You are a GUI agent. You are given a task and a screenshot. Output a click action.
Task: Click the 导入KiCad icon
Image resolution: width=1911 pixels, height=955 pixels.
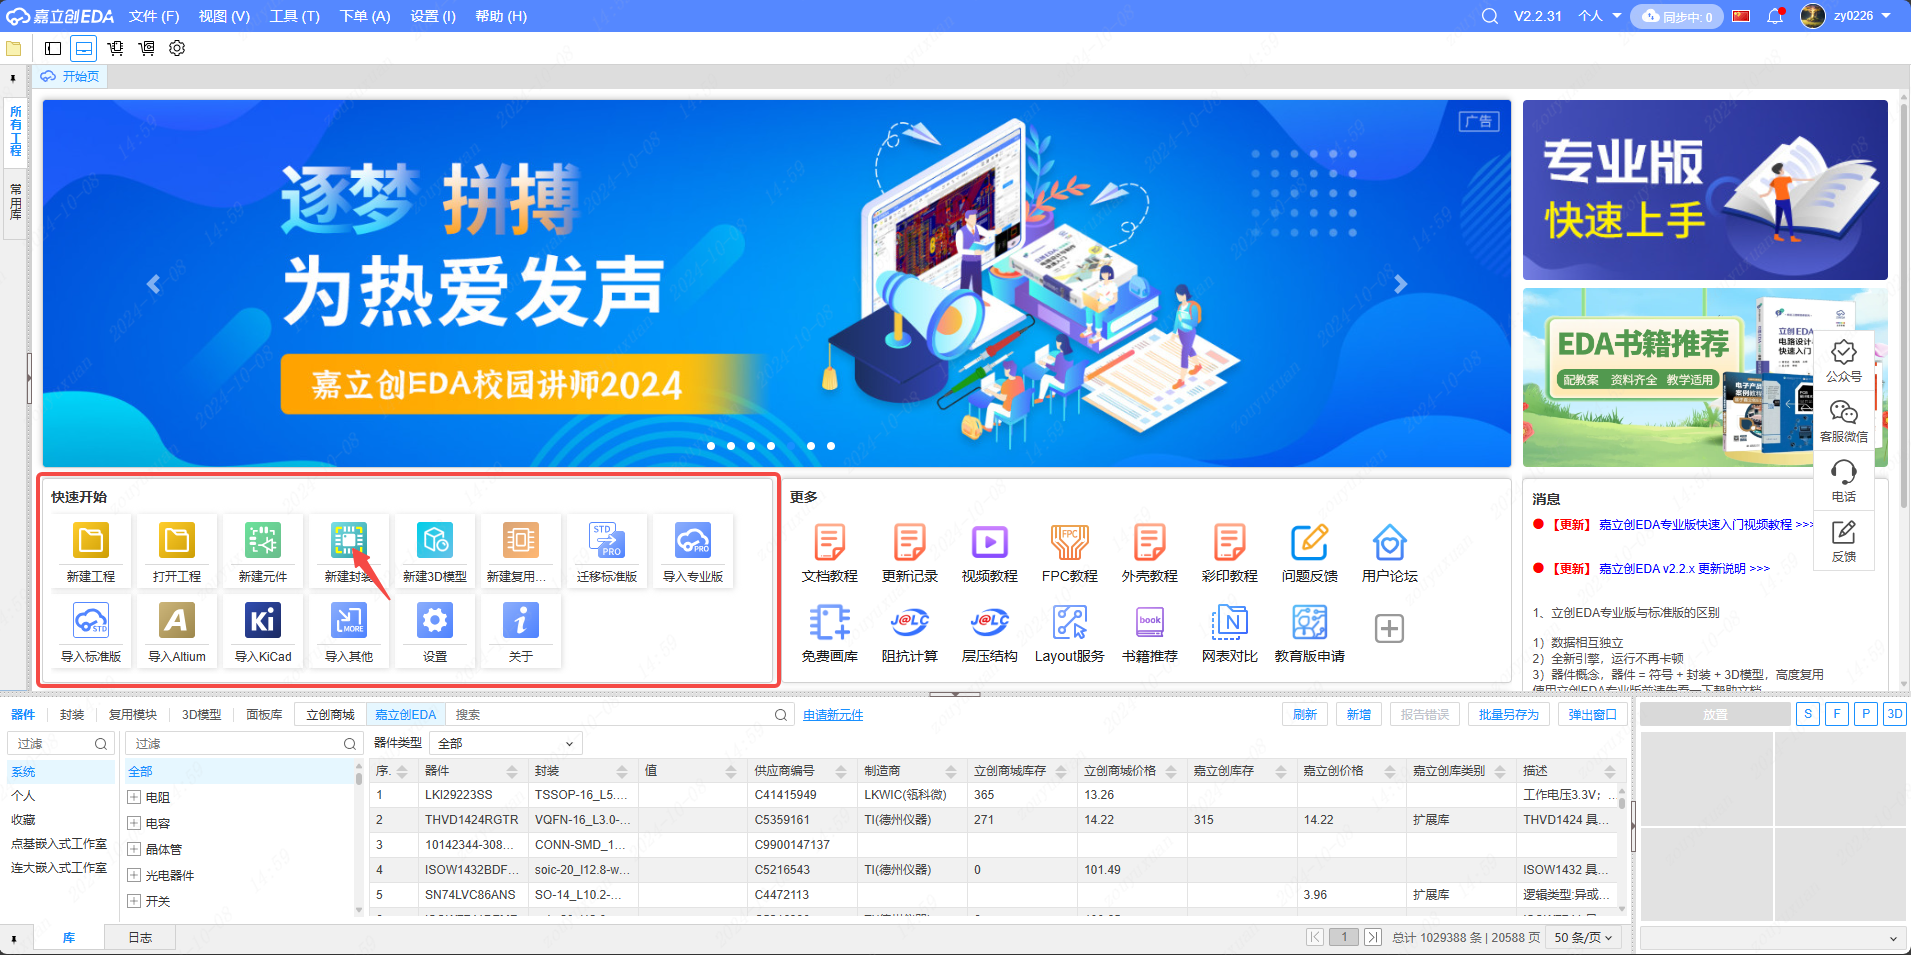tap(263, 621)
